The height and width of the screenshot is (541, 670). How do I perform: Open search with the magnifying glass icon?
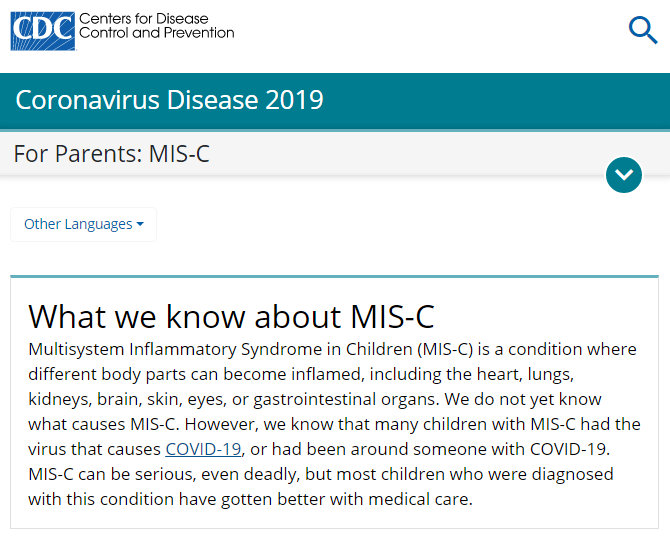tap(642, 31)
